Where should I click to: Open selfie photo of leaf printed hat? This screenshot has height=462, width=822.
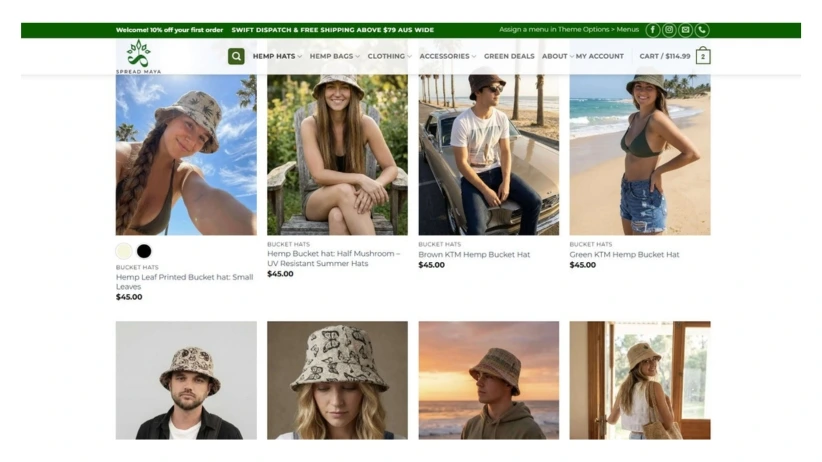[186, 155]
